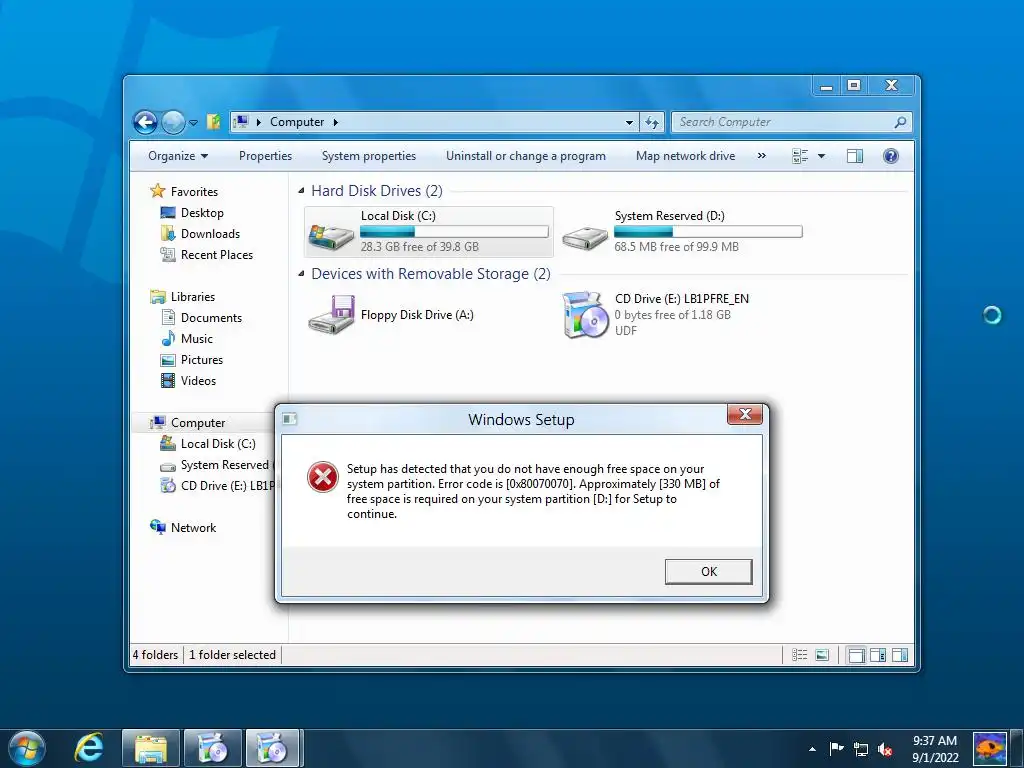The width and height of the screenshot is (1024, 768).
Task: Open Explorer Help icon
Action: (x=891, y=156)
